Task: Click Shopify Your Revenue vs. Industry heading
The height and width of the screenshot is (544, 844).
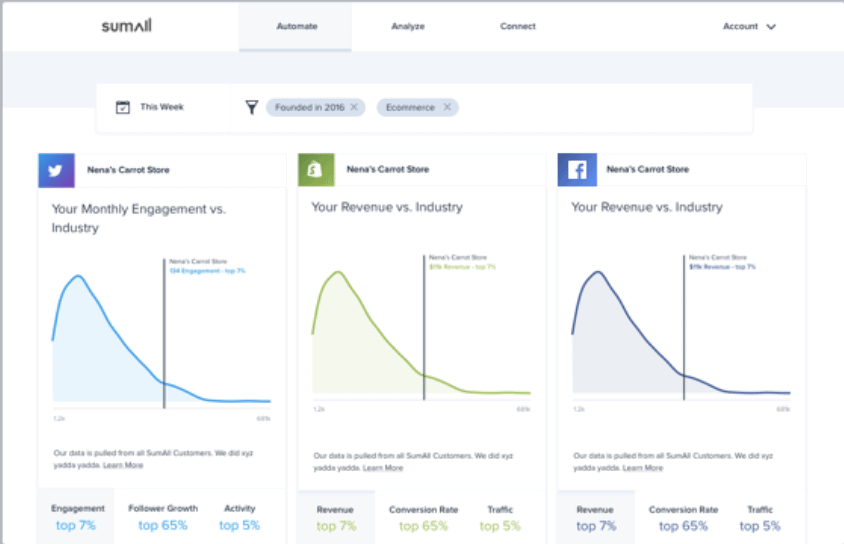Action: (387, 207)
